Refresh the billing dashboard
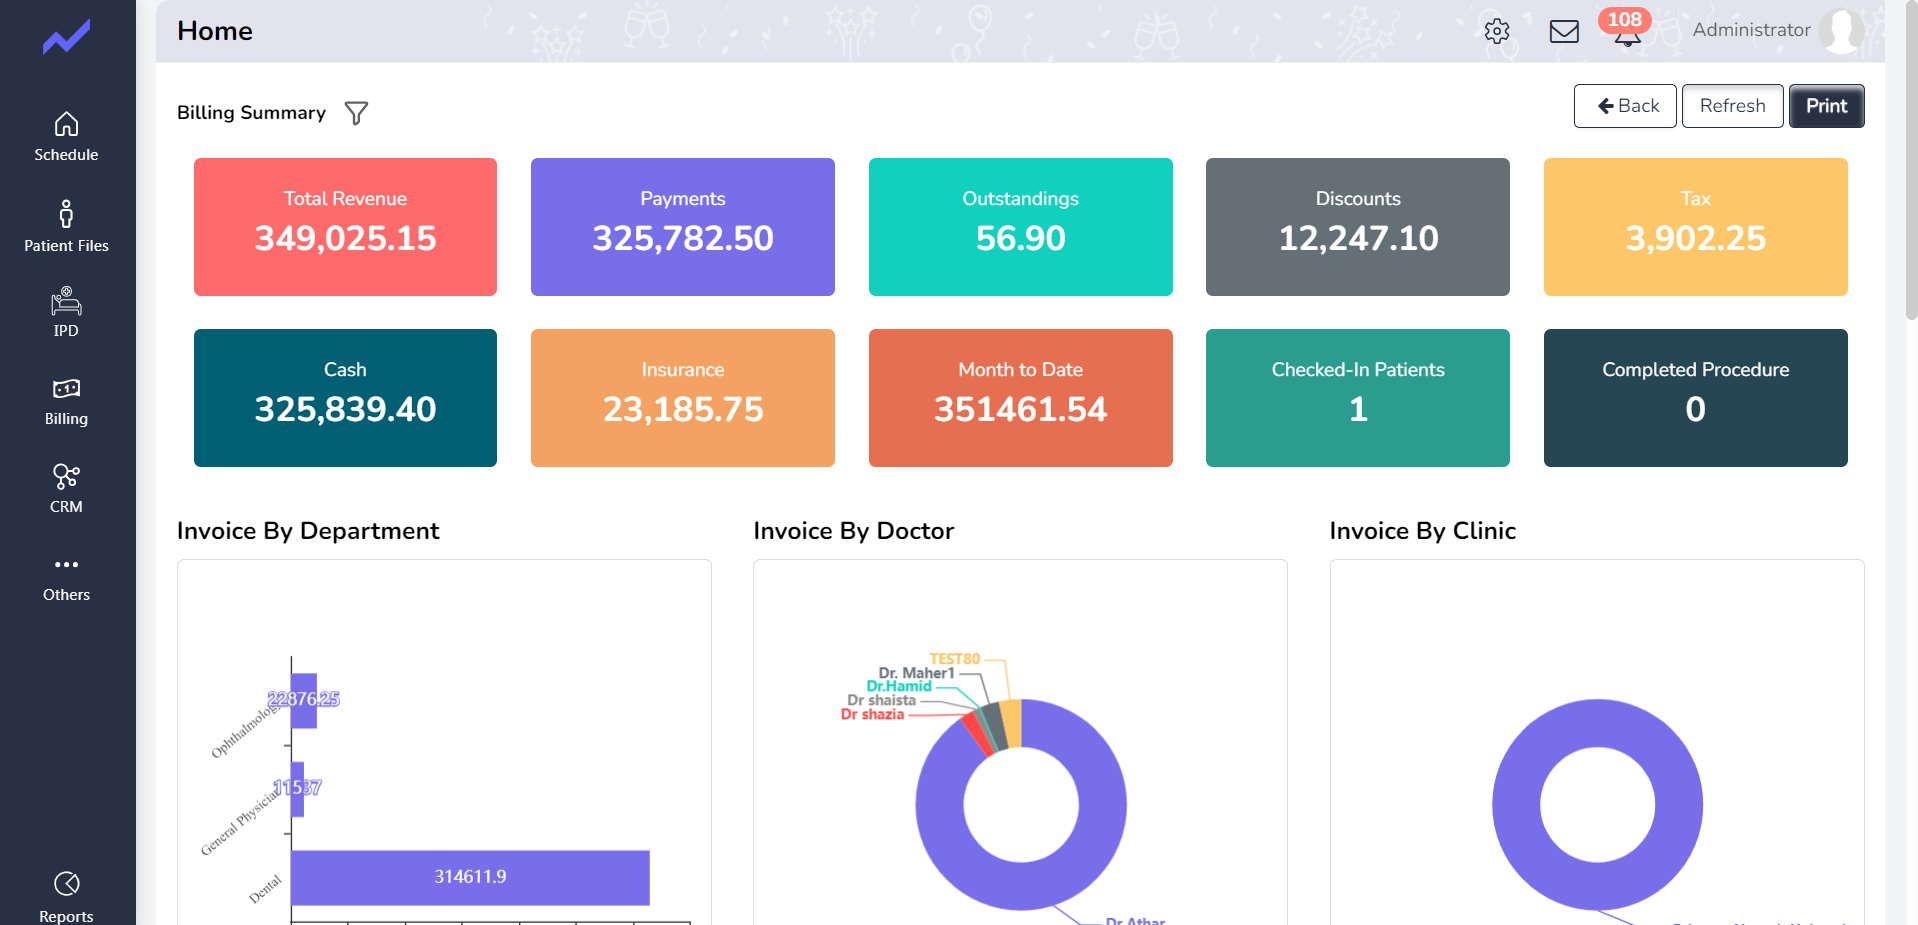1918x925 pixels. (x=1732, y=106)
